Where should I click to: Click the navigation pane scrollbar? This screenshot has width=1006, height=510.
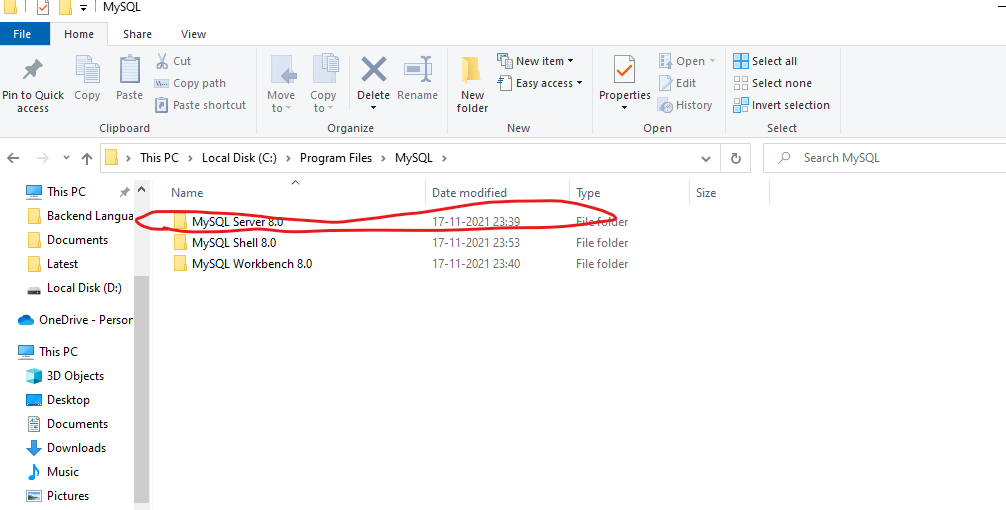point(141,388)
